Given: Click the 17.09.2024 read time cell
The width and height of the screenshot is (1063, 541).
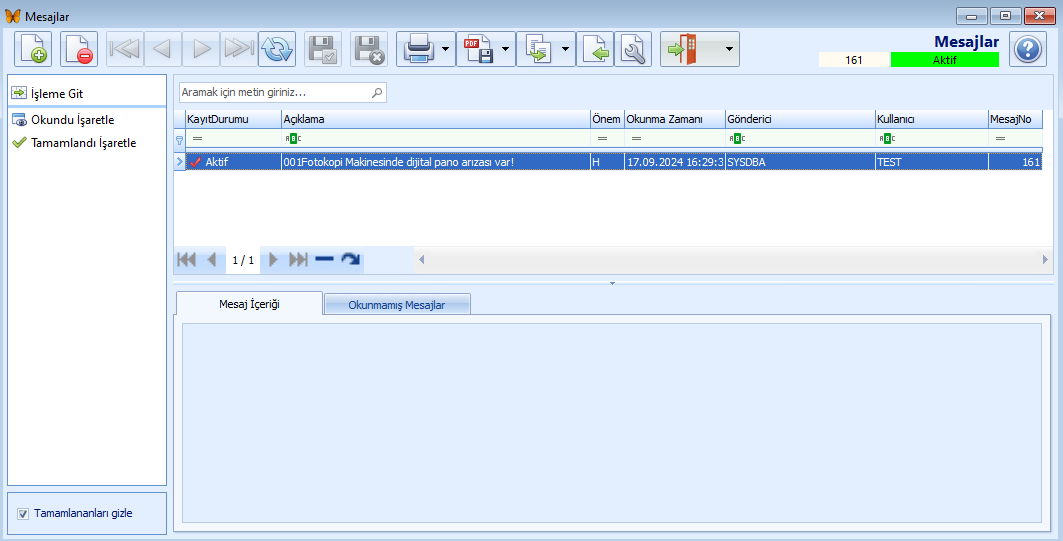Looking at the screenshot, I should pyautogui.click(x=675, y=162).
